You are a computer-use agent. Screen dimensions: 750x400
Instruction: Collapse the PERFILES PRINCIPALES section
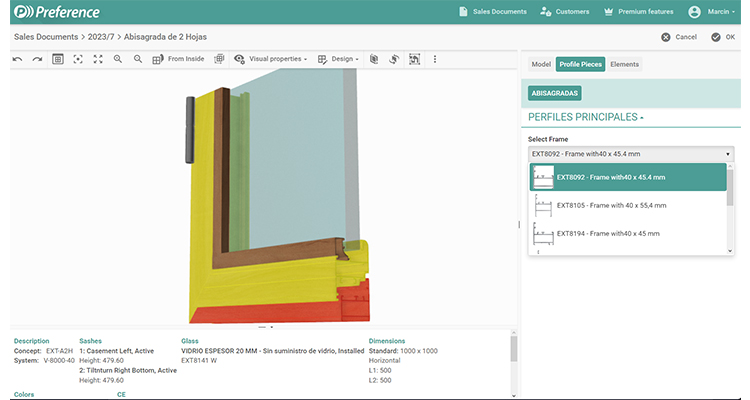pyautogui.click(x=585, y=117)
